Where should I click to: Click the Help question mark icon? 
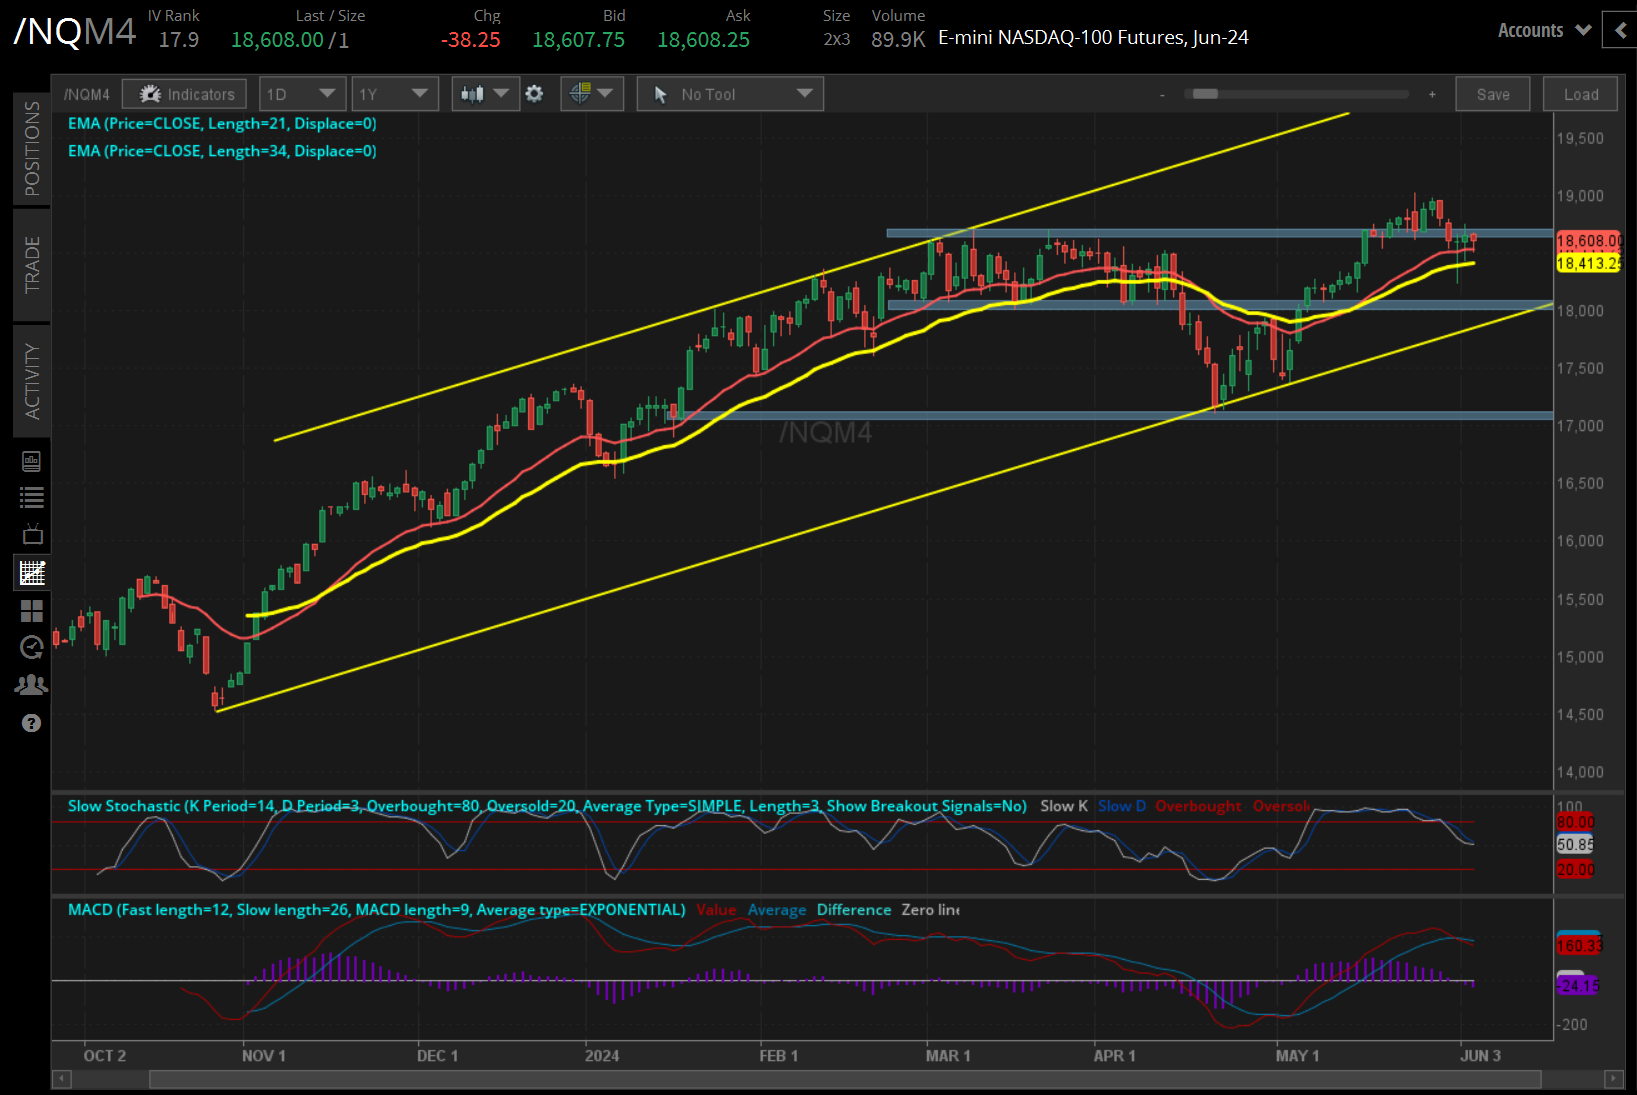pos(31,723)
